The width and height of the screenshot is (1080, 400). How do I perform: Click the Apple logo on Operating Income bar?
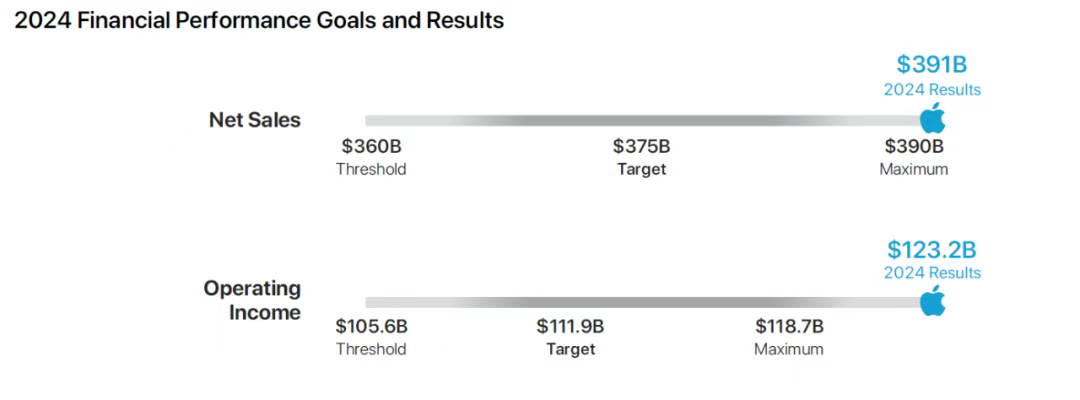932,299
